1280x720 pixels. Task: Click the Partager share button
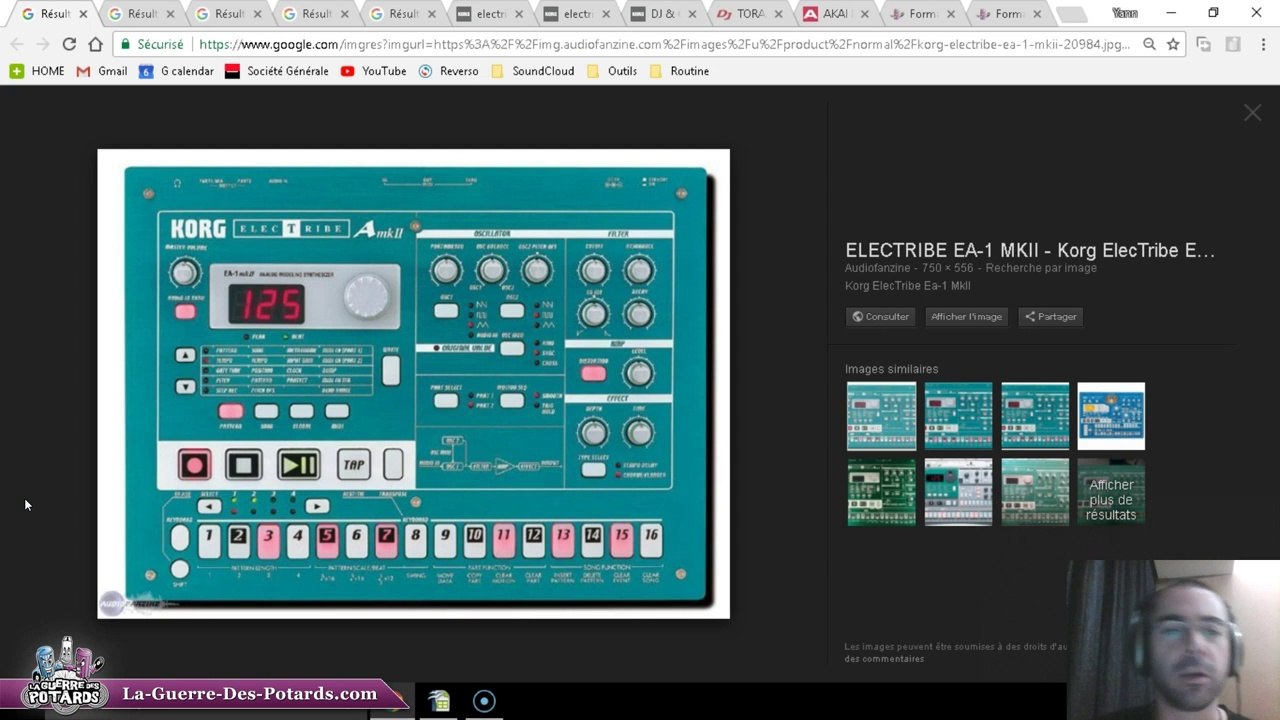1050,316
